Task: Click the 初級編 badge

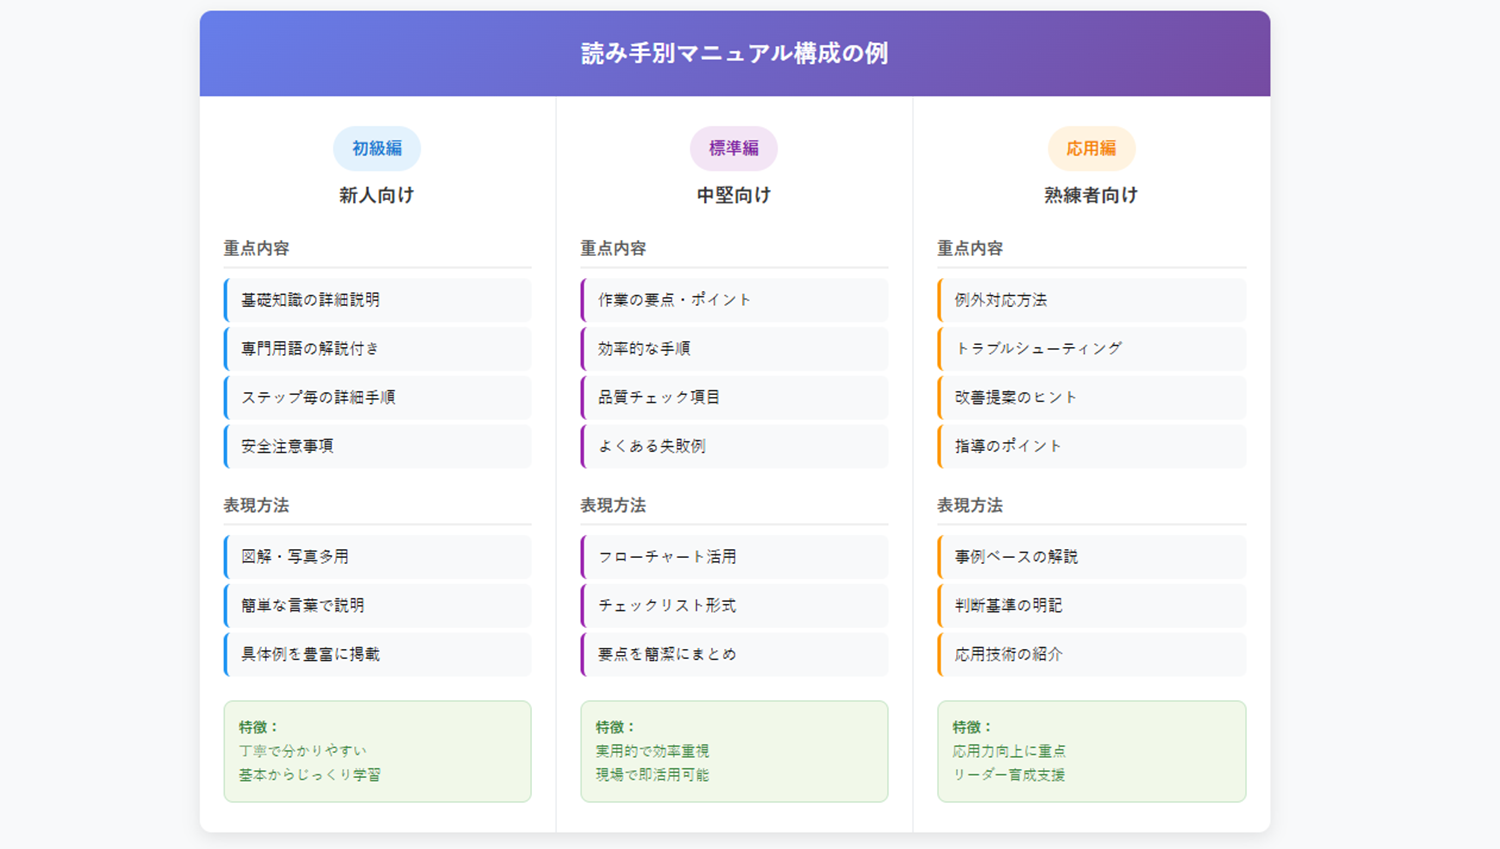Action: (x=377, y=149)
